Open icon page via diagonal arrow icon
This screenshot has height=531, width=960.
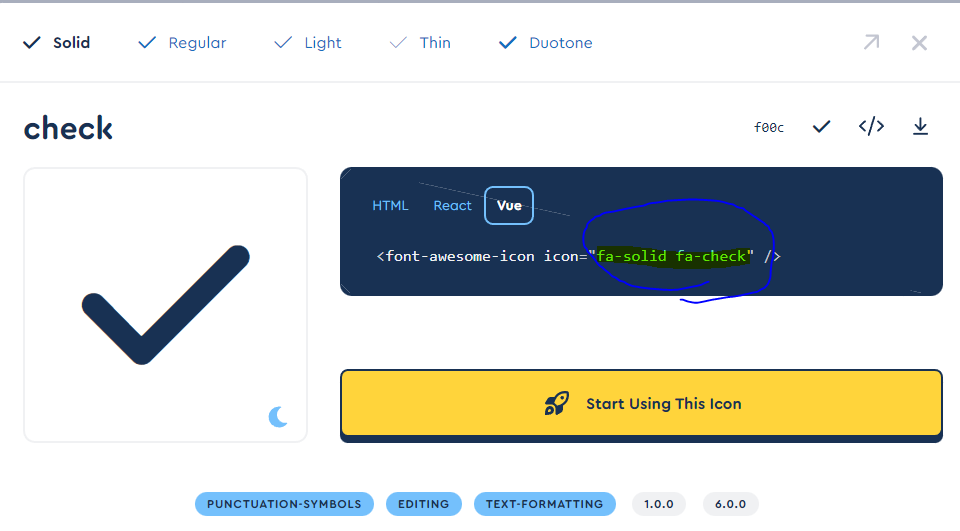[x=871, y=42]
